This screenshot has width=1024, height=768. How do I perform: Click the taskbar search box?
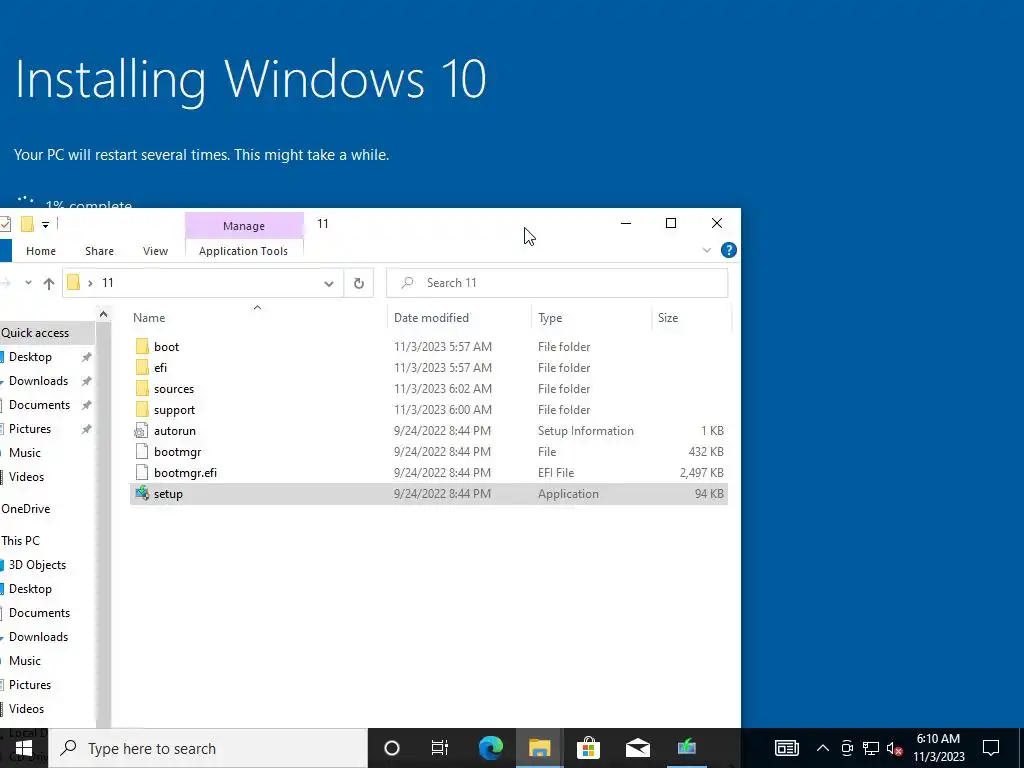[x=209, y=748]
